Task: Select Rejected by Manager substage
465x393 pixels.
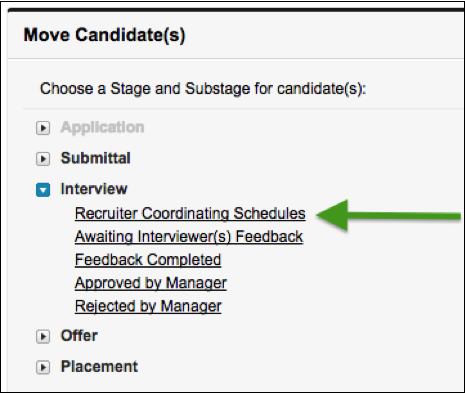Action: [x=148, y=306]
